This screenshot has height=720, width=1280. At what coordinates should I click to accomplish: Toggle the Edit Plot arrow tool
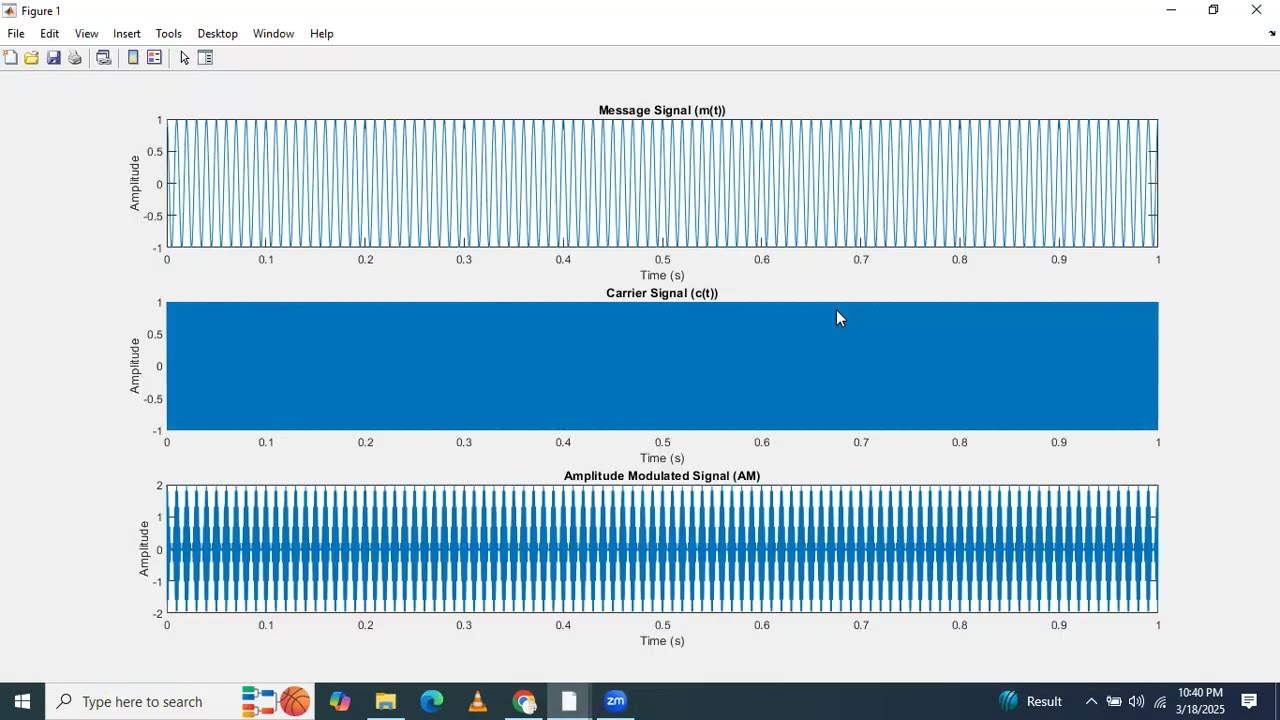coord(185,58)
